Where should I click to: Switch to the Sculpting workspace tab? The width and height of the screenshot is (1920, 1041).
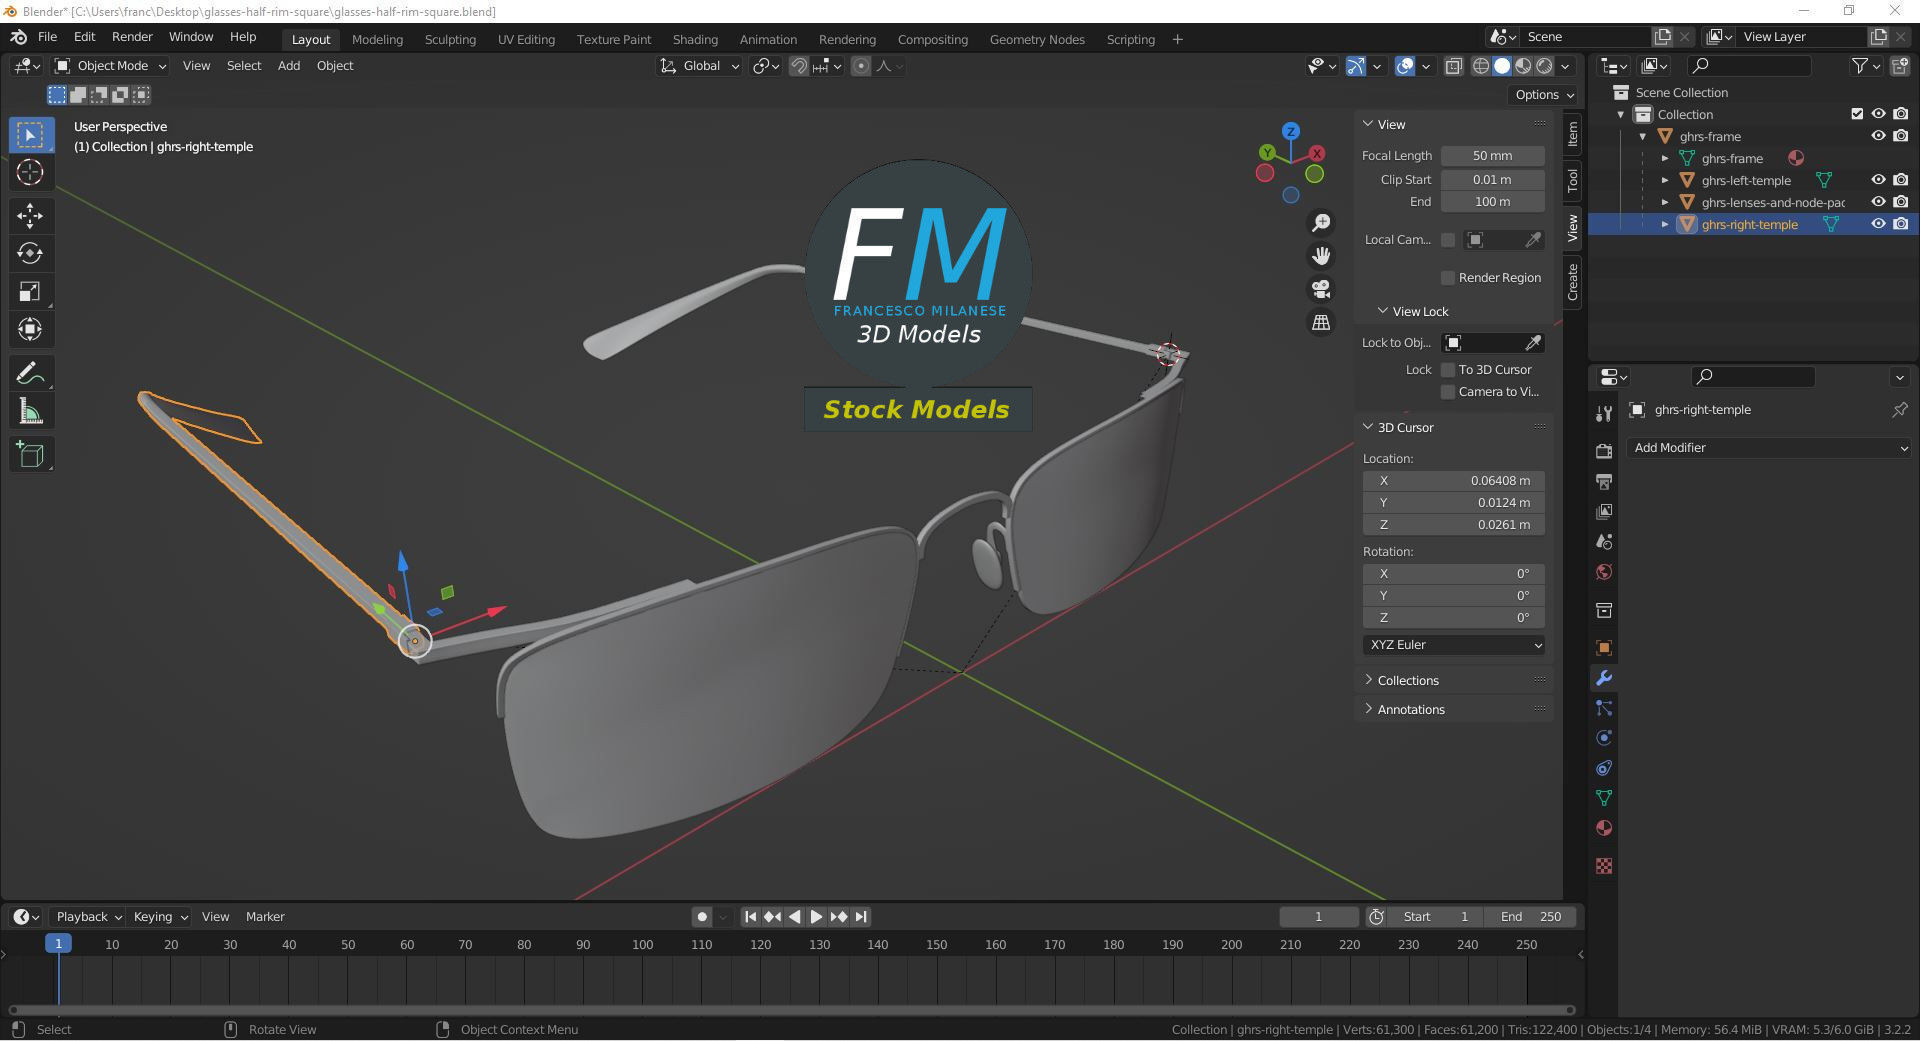(x=450, y=39)
